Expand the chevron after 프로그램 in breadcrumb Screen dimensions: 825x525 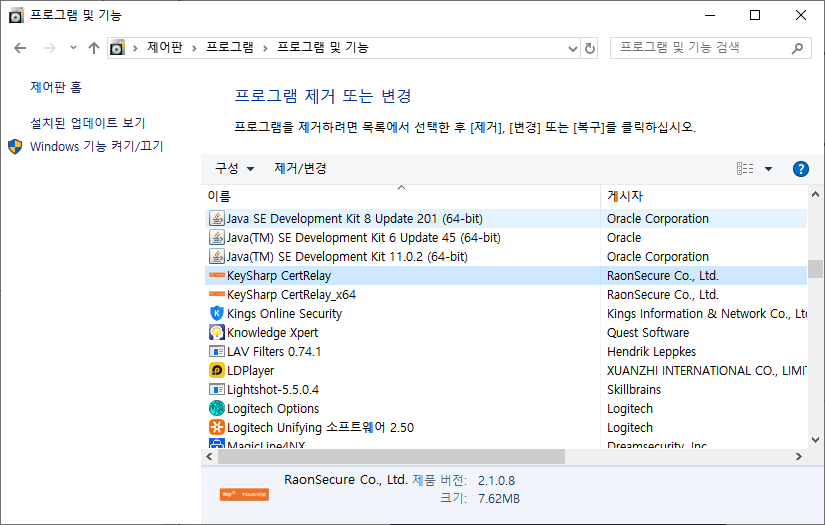(265, 48)
